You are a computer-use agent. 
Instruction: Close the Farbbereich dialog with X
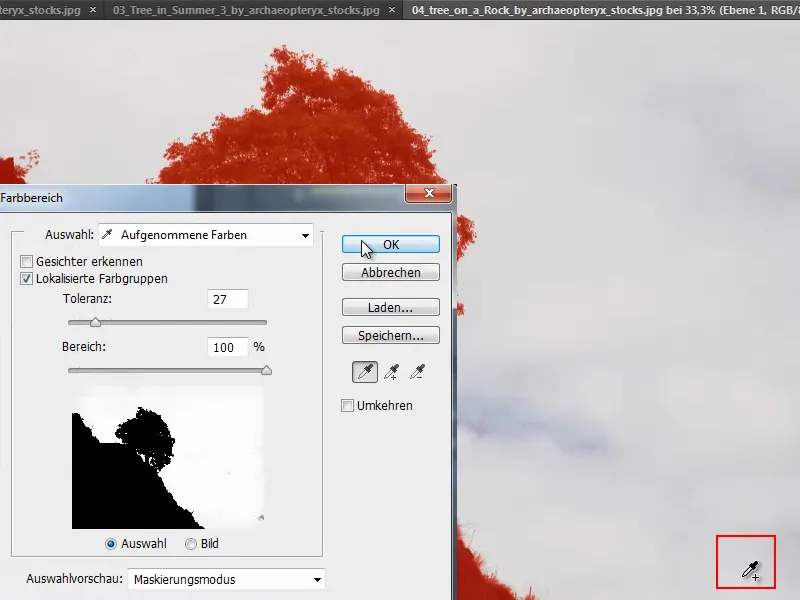click(x=429, y=193)
